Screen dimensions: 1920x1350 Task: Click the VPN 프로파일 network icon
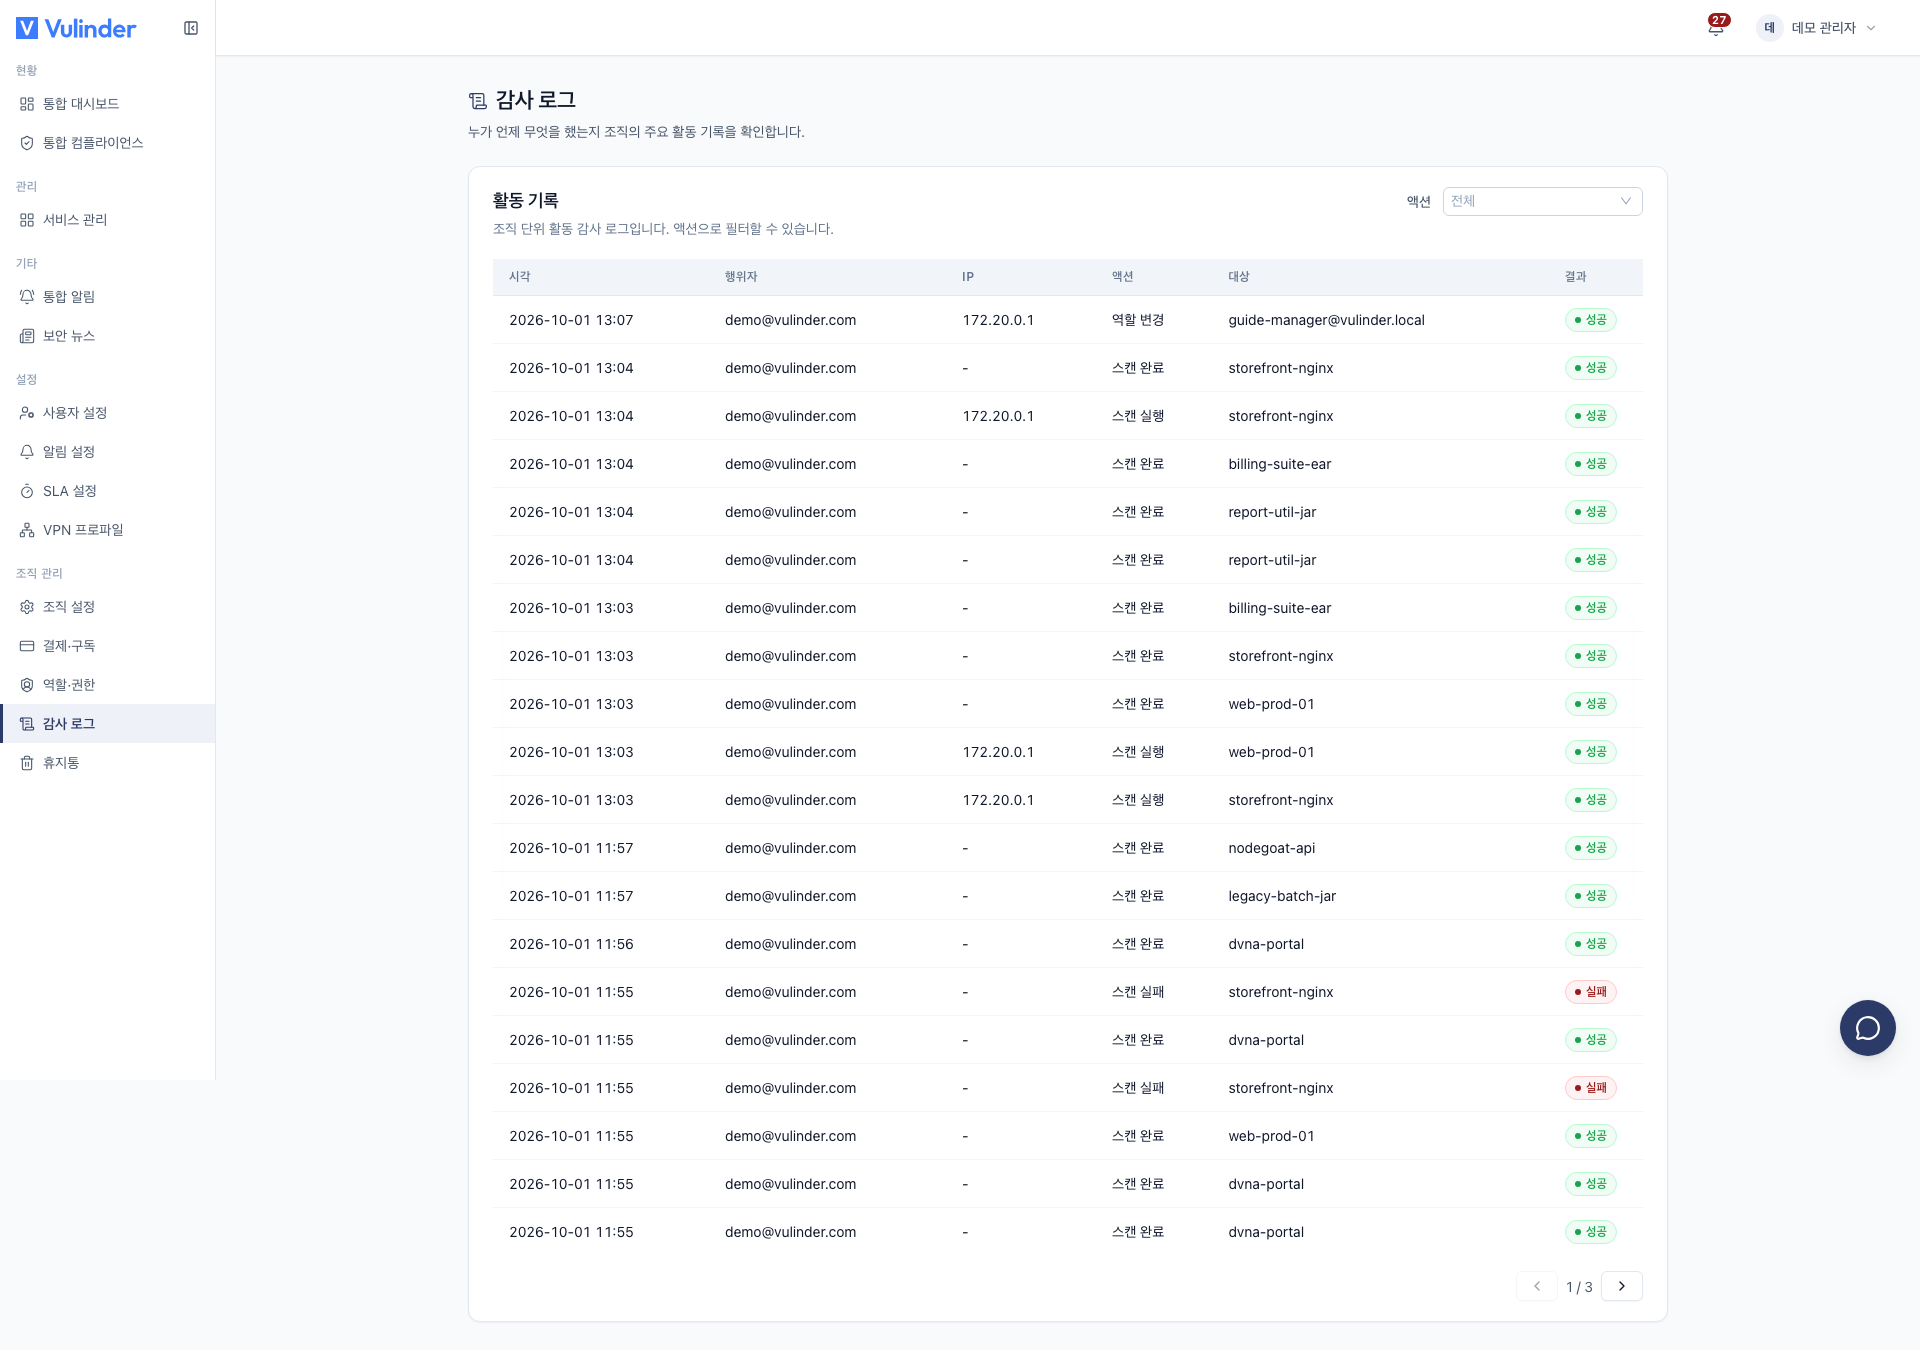pyautogui.click(x=27, y=530)
